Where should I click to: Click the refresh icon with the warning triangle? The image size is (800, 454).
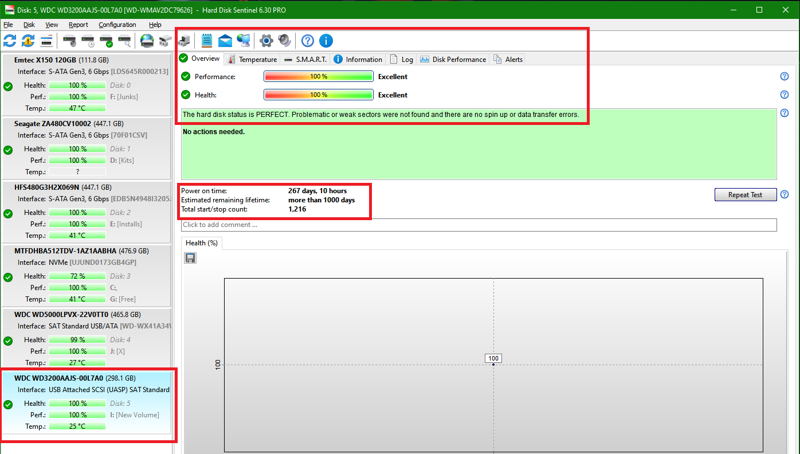click(28, 41)
